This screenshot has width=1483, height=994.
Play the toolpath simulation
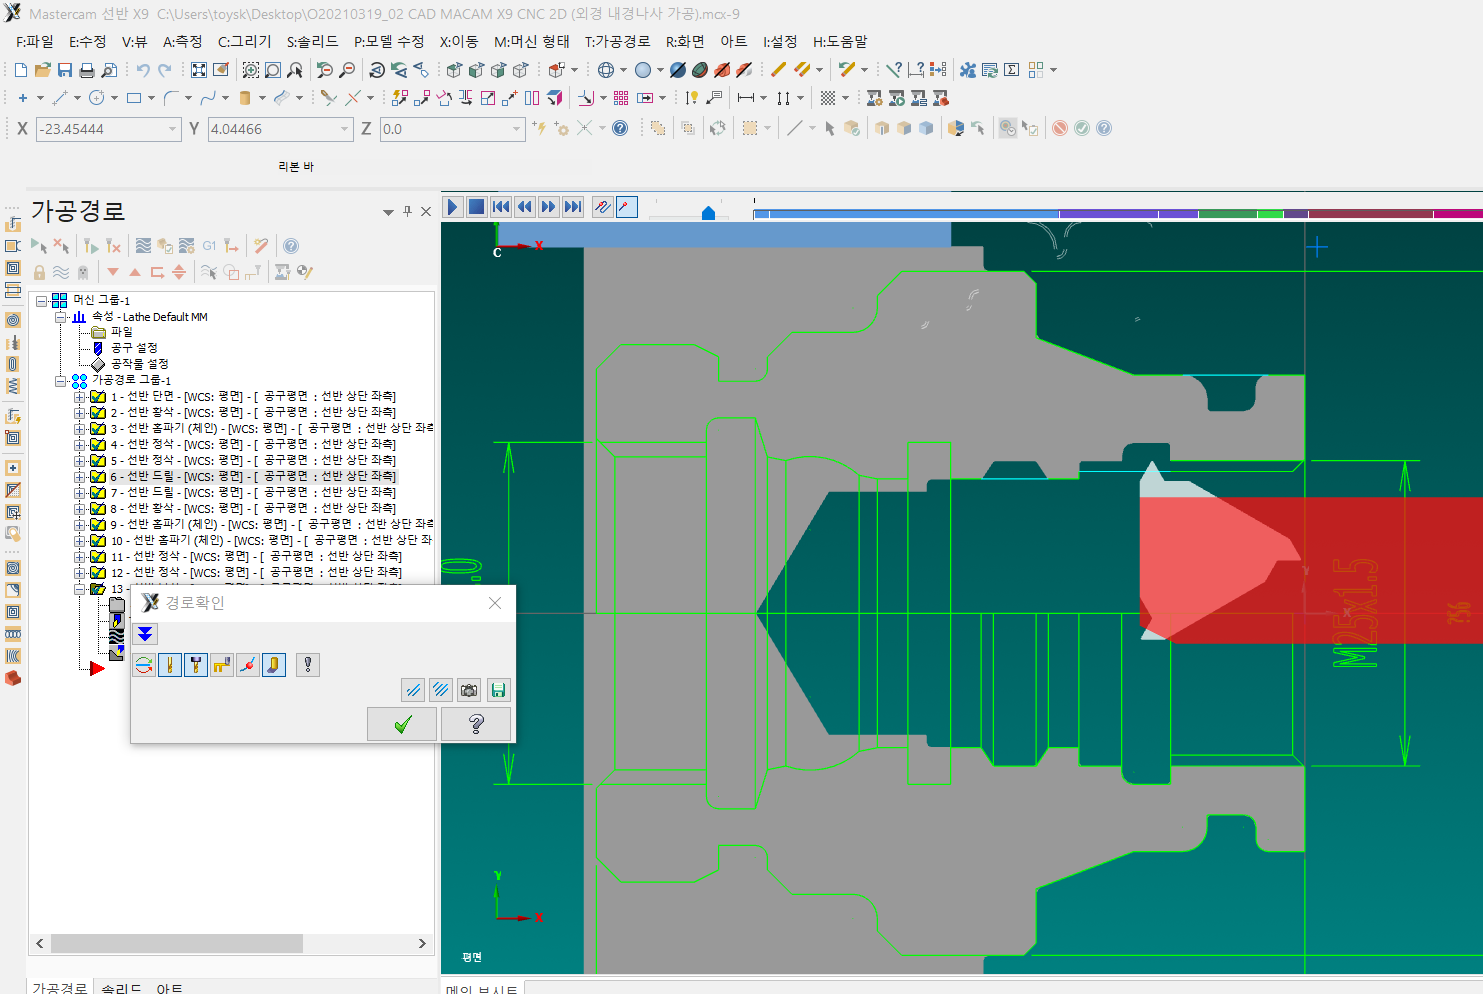[452, 207]
